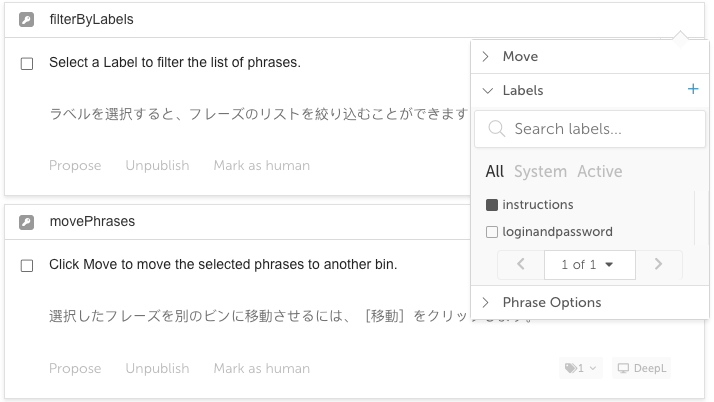
Task: Tick the checkbox for Select a Label phrase
Action: (27, 63)
